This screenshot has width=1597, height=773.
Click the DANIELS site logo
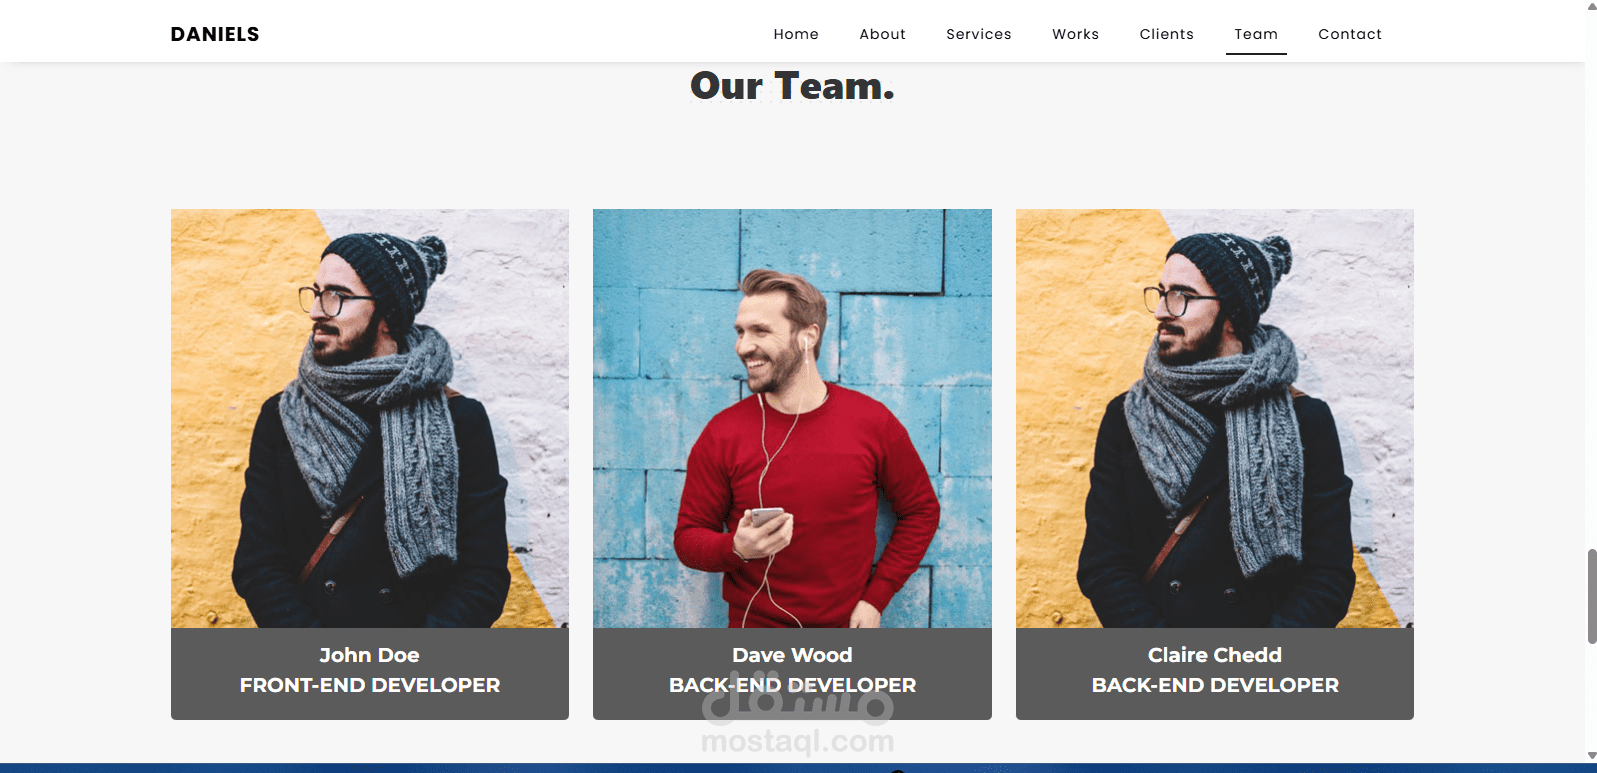pyautogui.click(x=215, y=34)
